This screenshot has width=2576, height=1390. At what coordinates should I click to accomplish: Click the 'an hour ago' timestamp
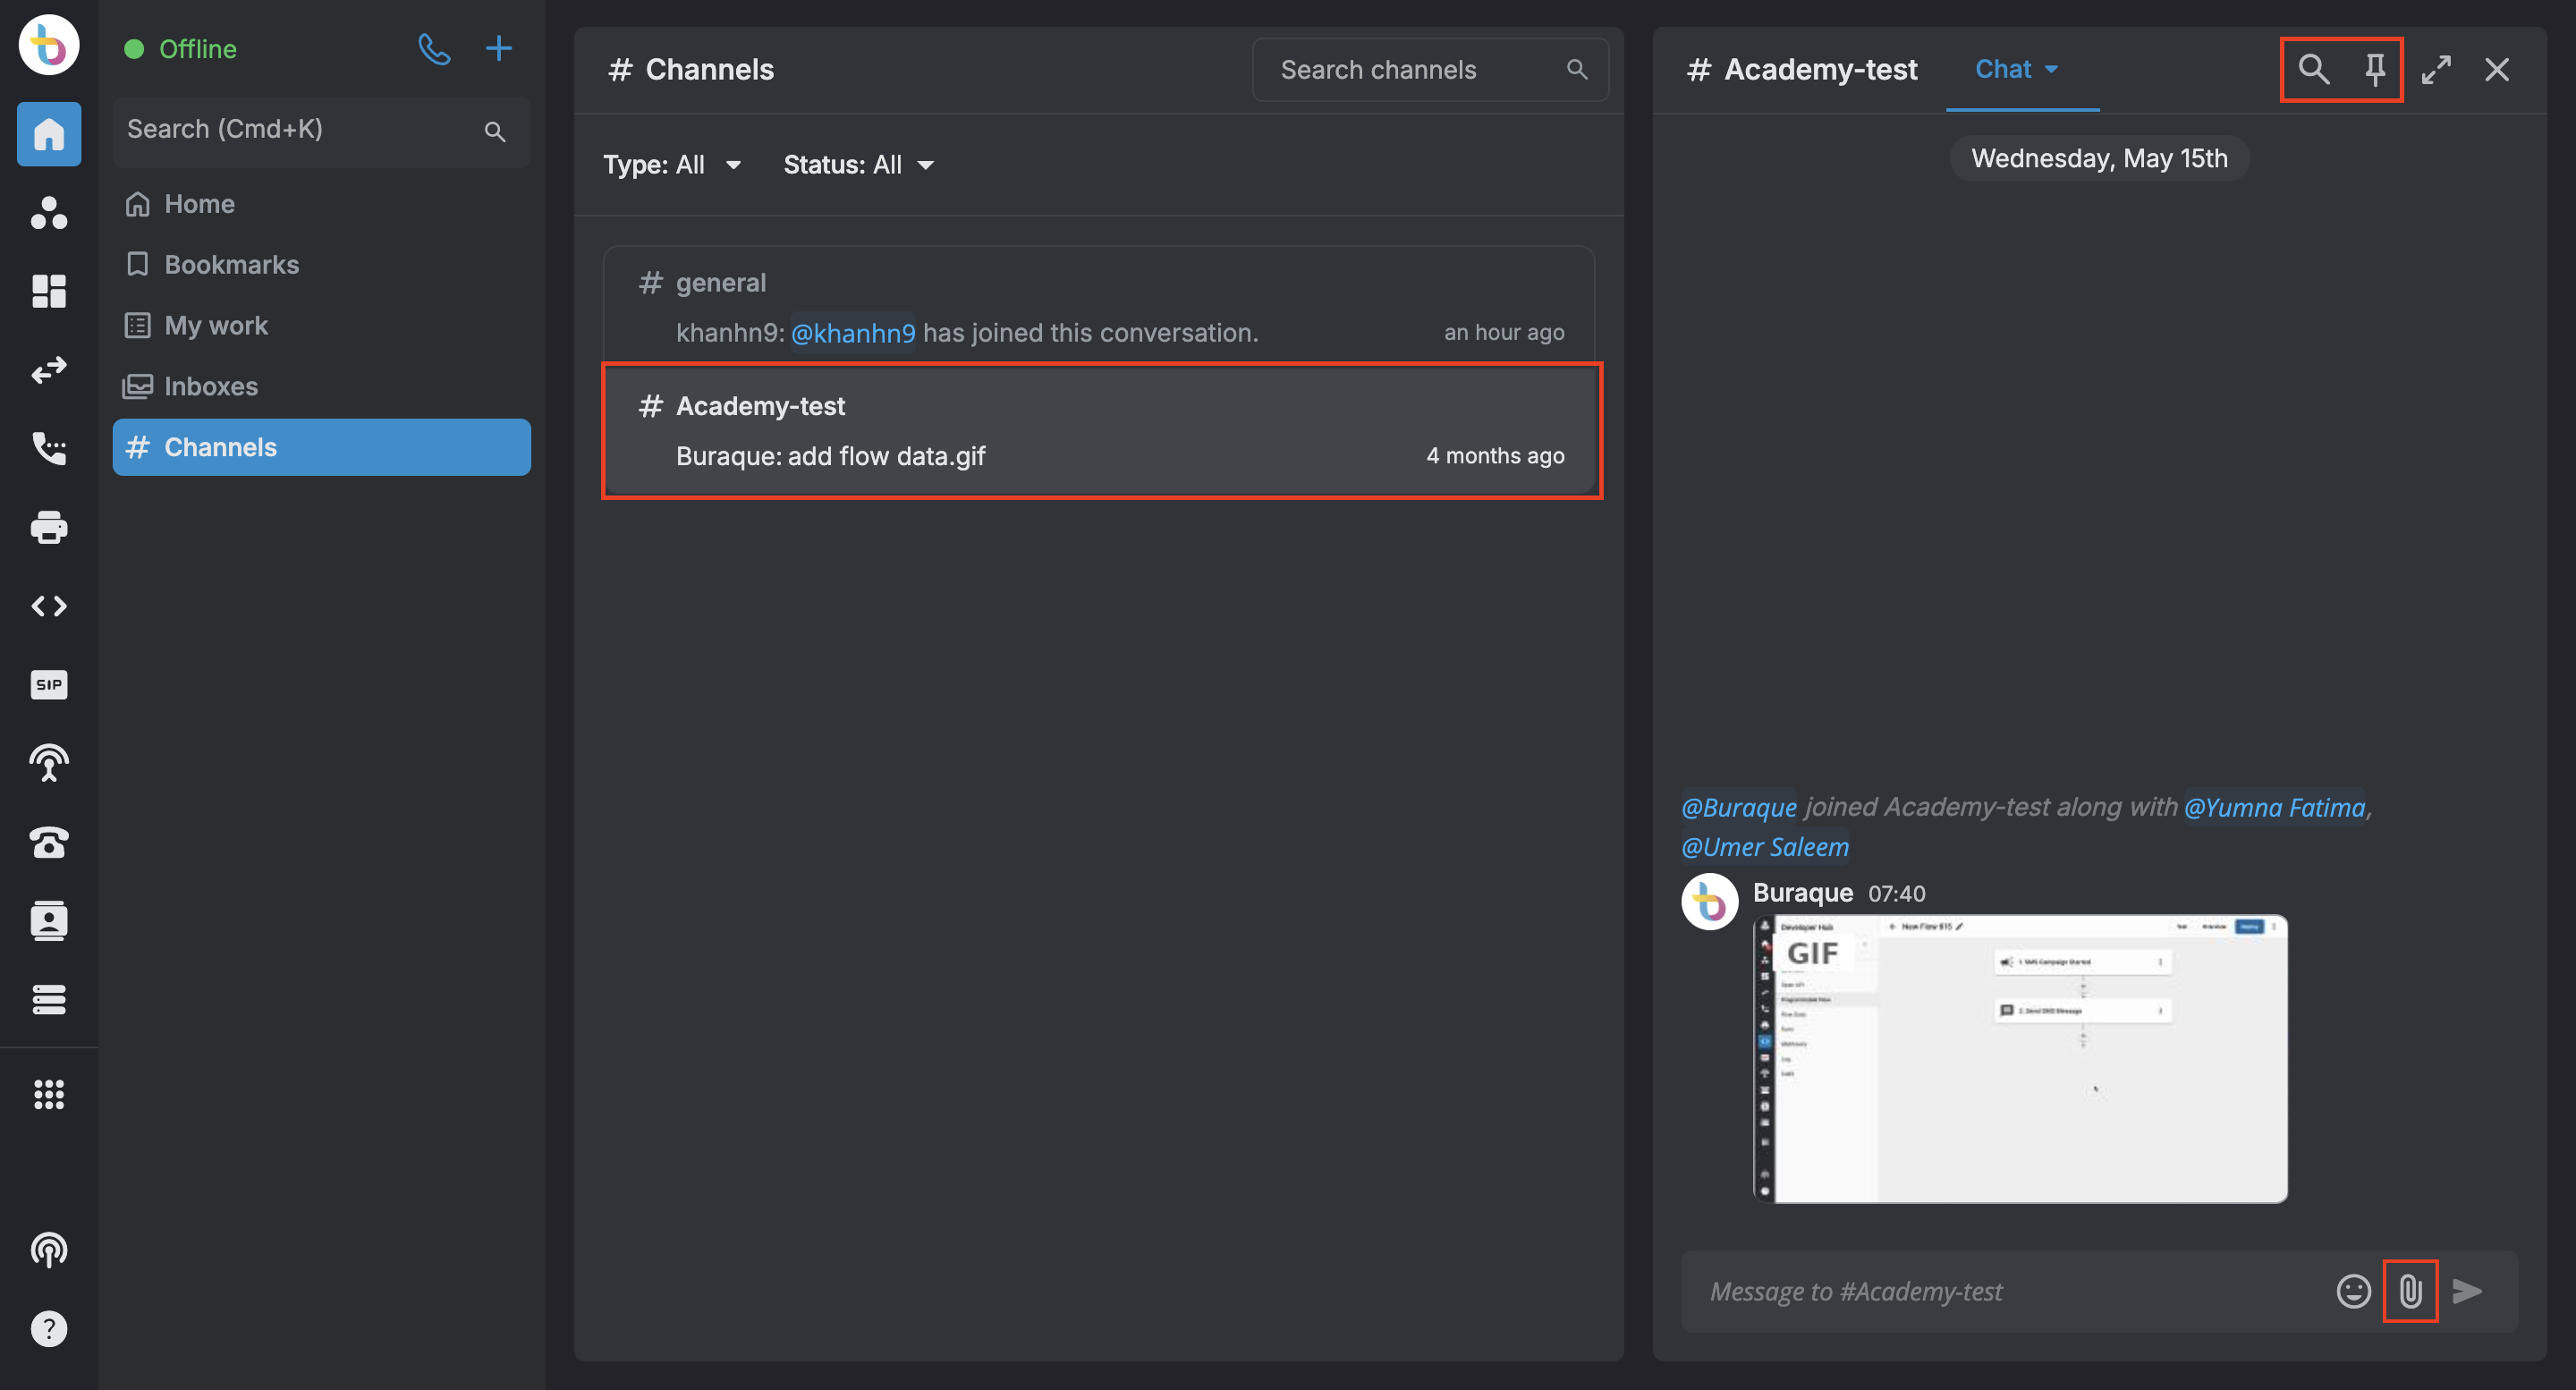pyautogui.click(x=1504, y=333)
